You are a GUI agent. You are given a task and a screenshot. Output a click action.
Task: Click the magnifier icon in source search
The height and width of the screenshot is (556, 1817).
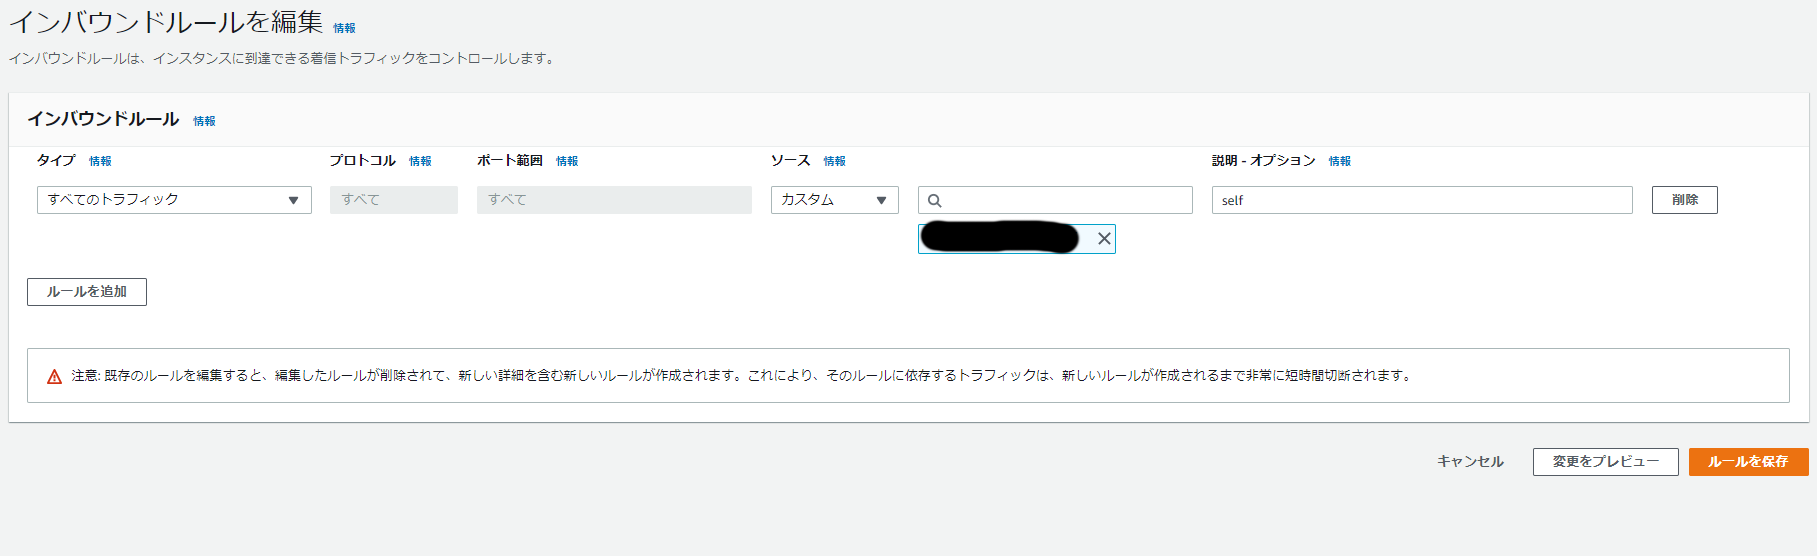tap(935, 201)
